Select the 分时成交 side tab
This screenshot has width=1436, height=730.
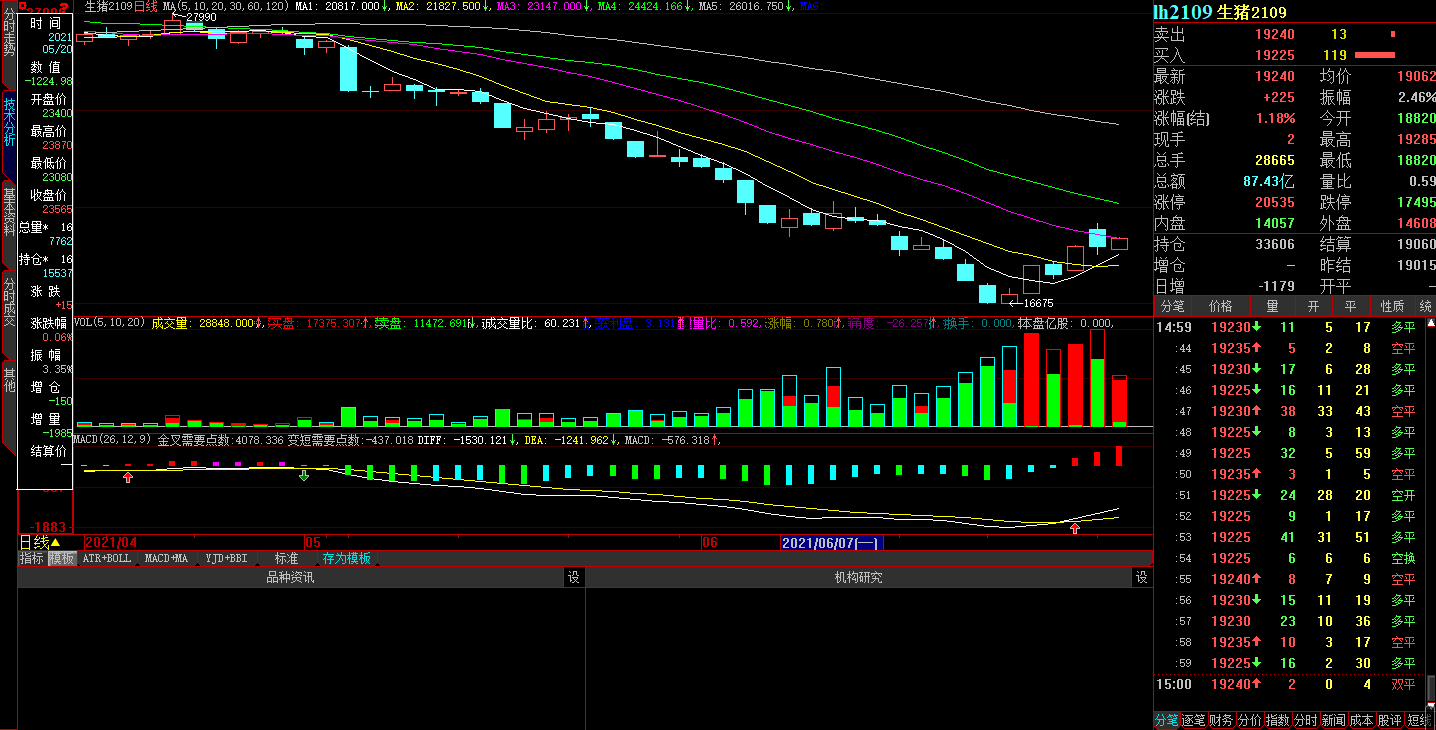[x=9, y=303]
